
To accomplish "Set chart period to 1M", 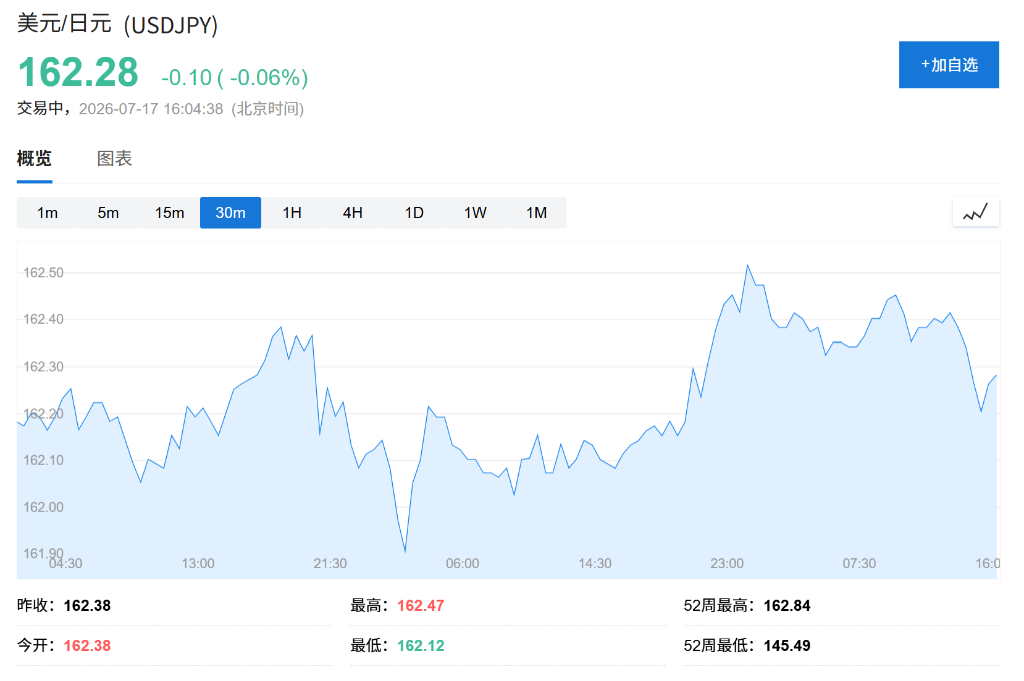I will click(x=536, y=213).
